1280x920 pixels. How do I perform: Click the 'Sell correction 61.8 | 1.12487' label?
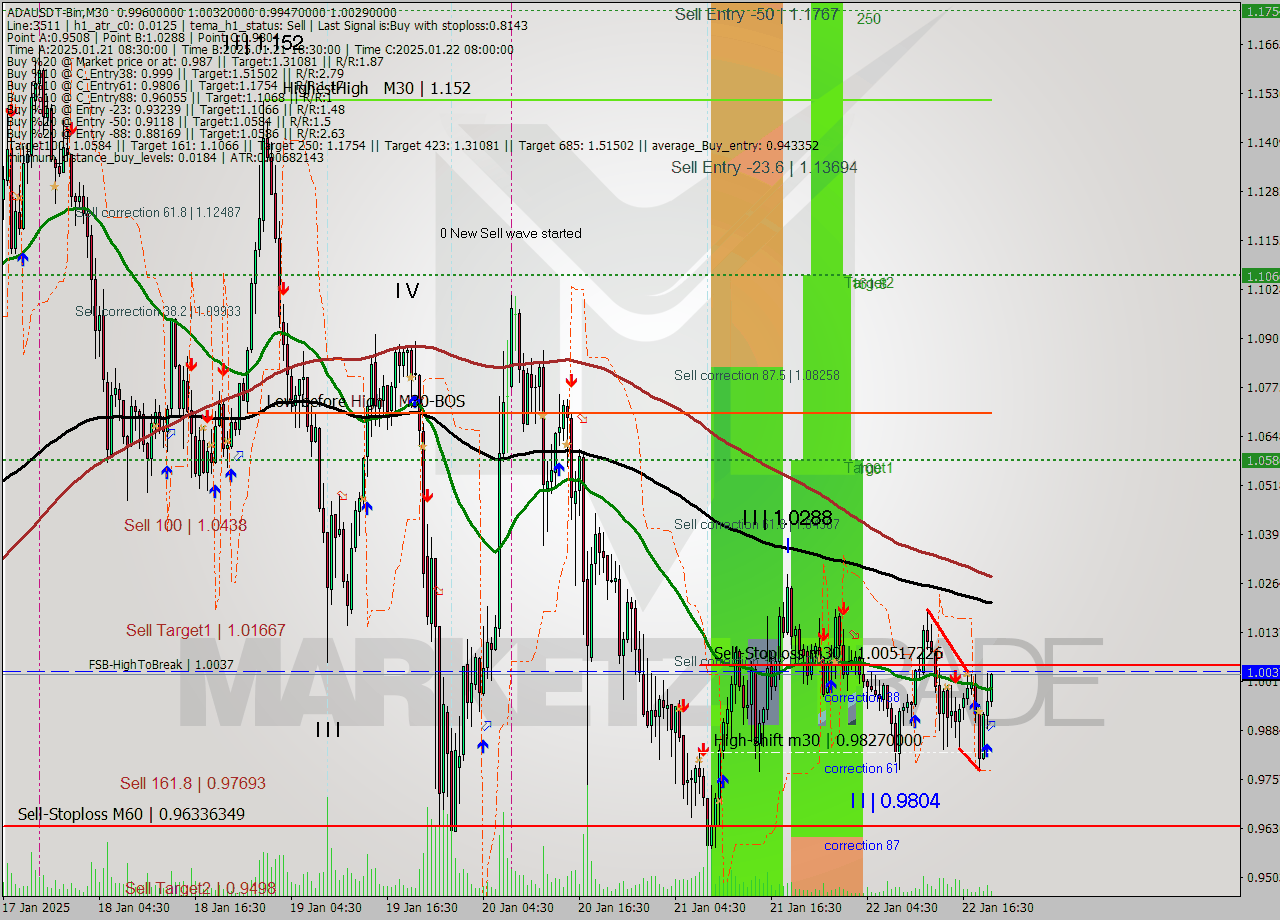[x=158, y=212]
